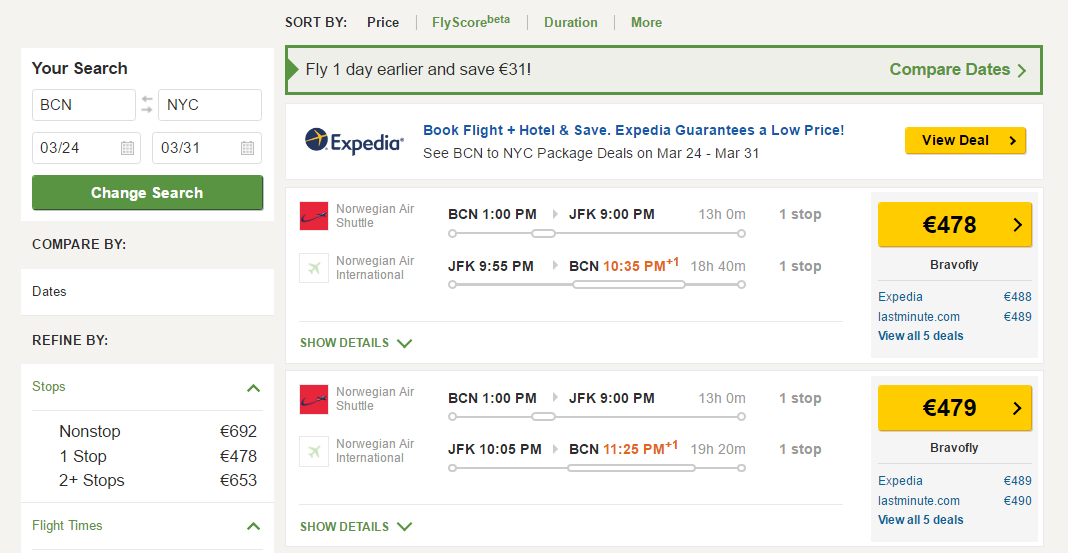Image resolution: width=1068 pixels, height=553 pixels.
Task: Sort results by FlyScore beta
Action: click(x=471, y=21)
